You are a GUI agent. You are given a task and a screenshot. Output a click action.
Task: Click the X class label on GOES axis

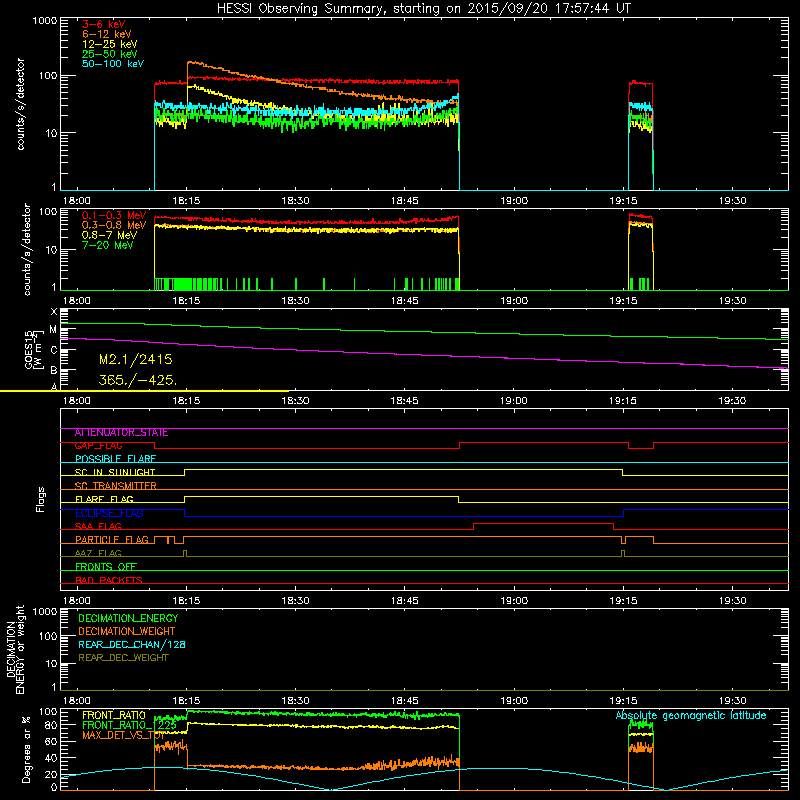click(54, 312)
